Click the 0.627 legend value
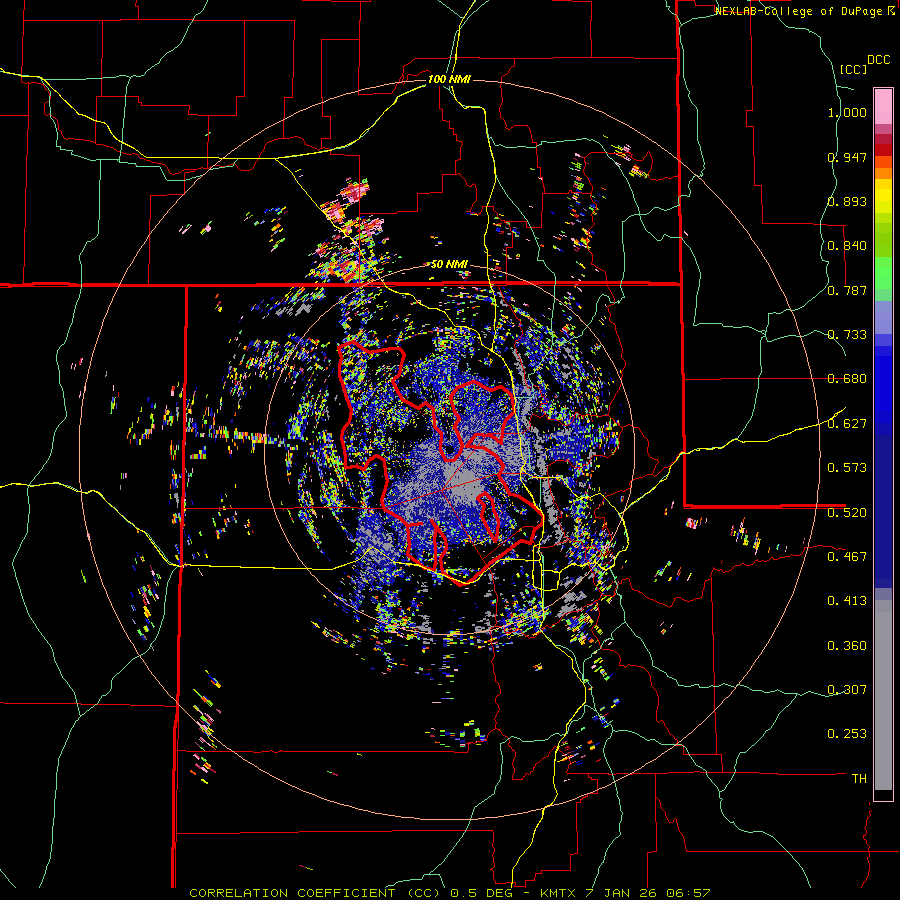Image resolution: width=900 pixels, height=900 pixels. 847,424
